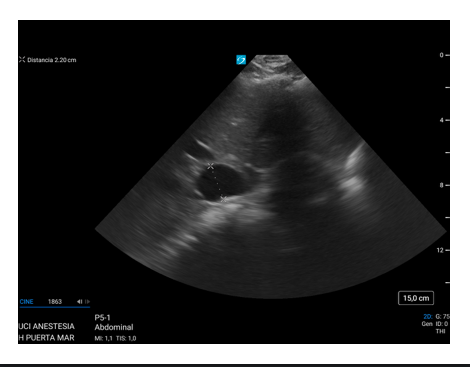The width and height of the screenshot is (470, 367).
Task: Click the MI: 1,1 index readout
Action: tap(104, 338)
